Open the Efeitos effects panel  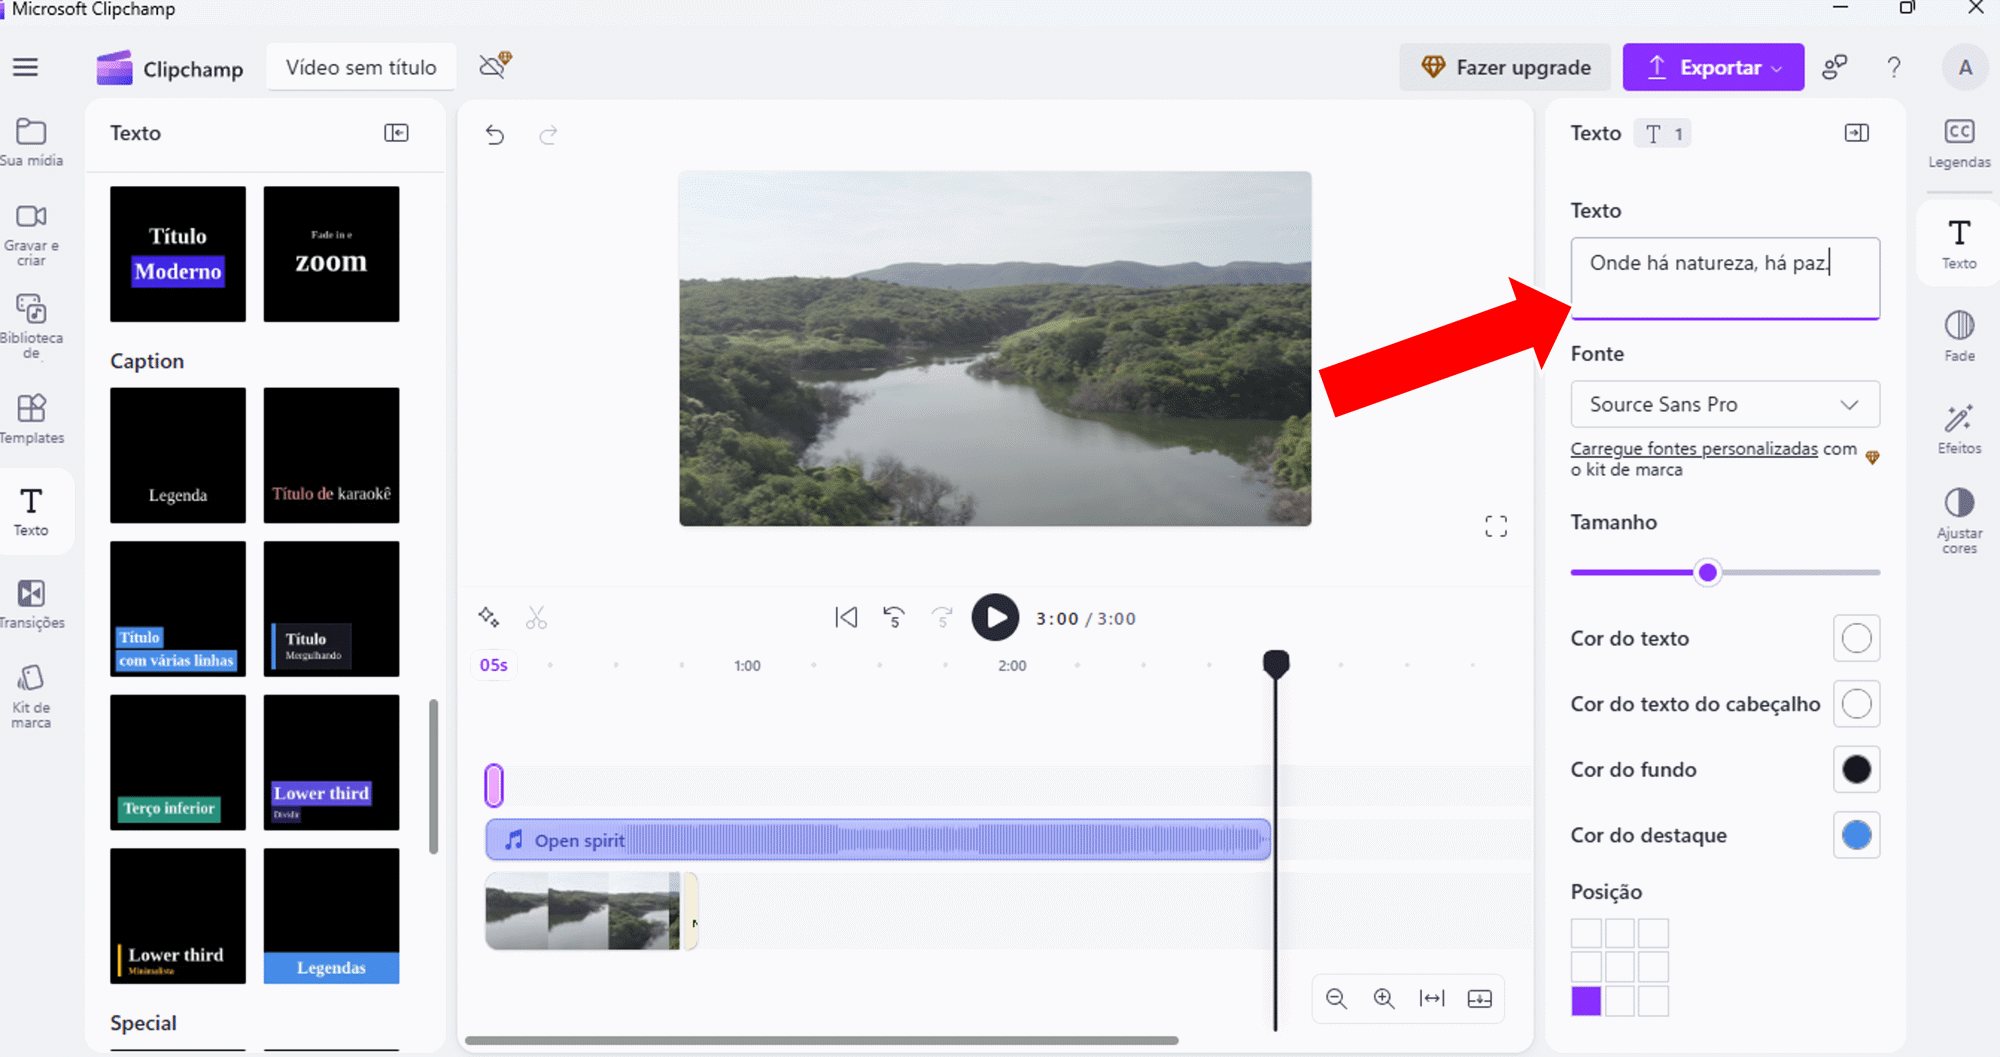point(1958,429)
